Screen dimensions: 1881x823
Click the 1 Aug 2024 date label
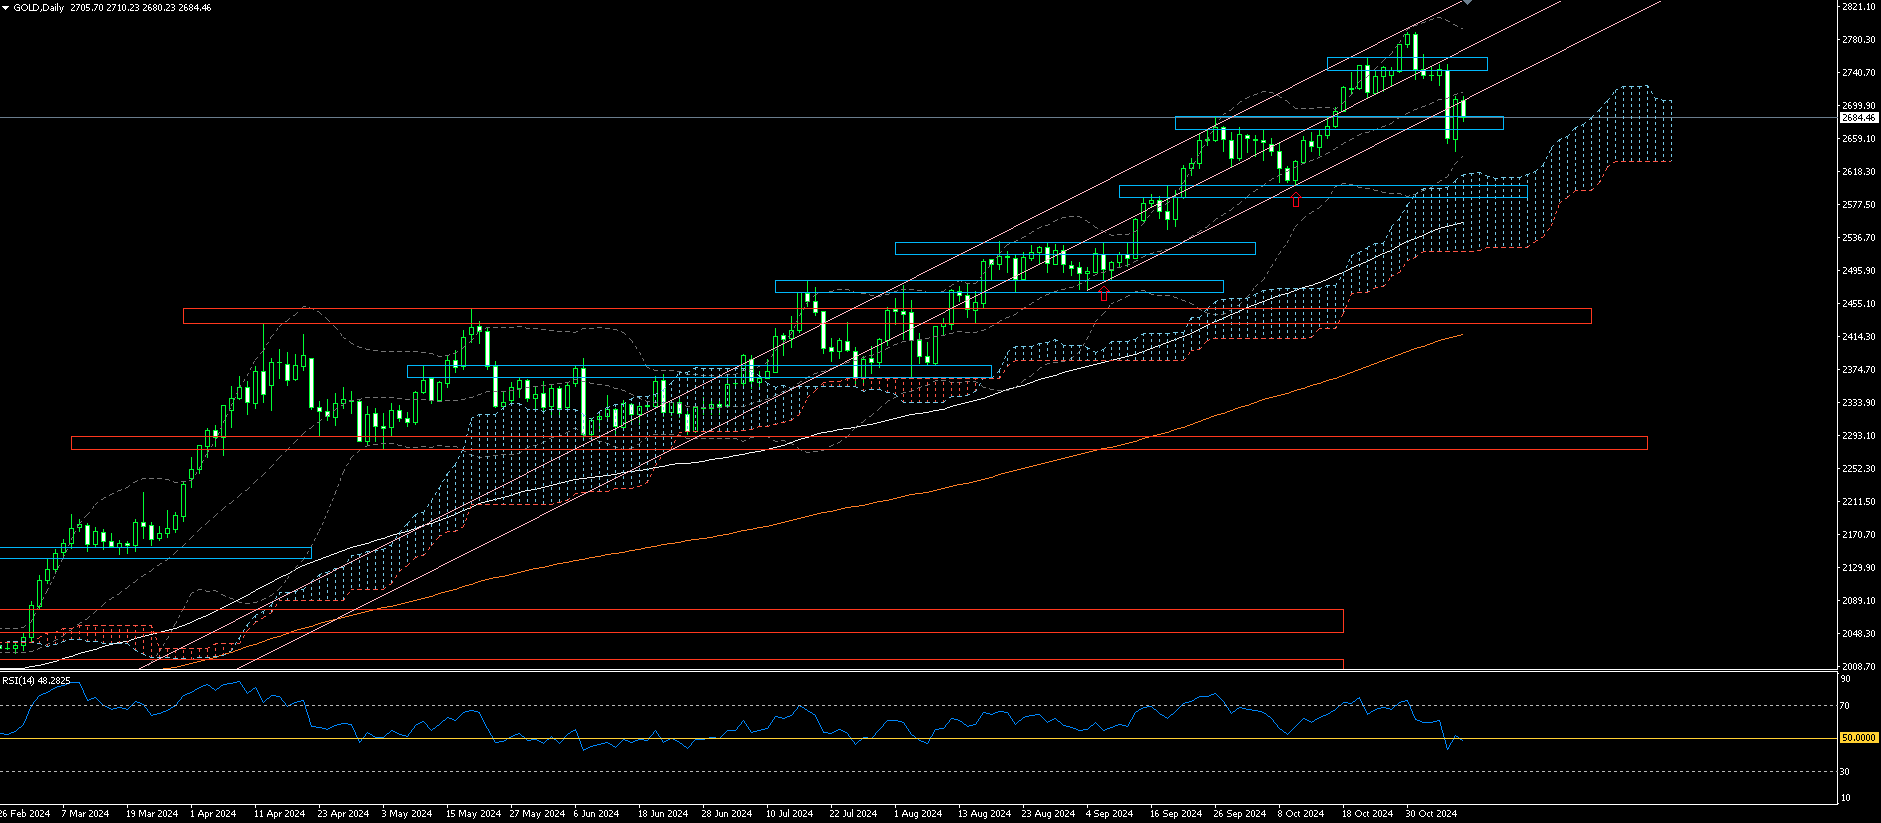(x=918, y=814)
